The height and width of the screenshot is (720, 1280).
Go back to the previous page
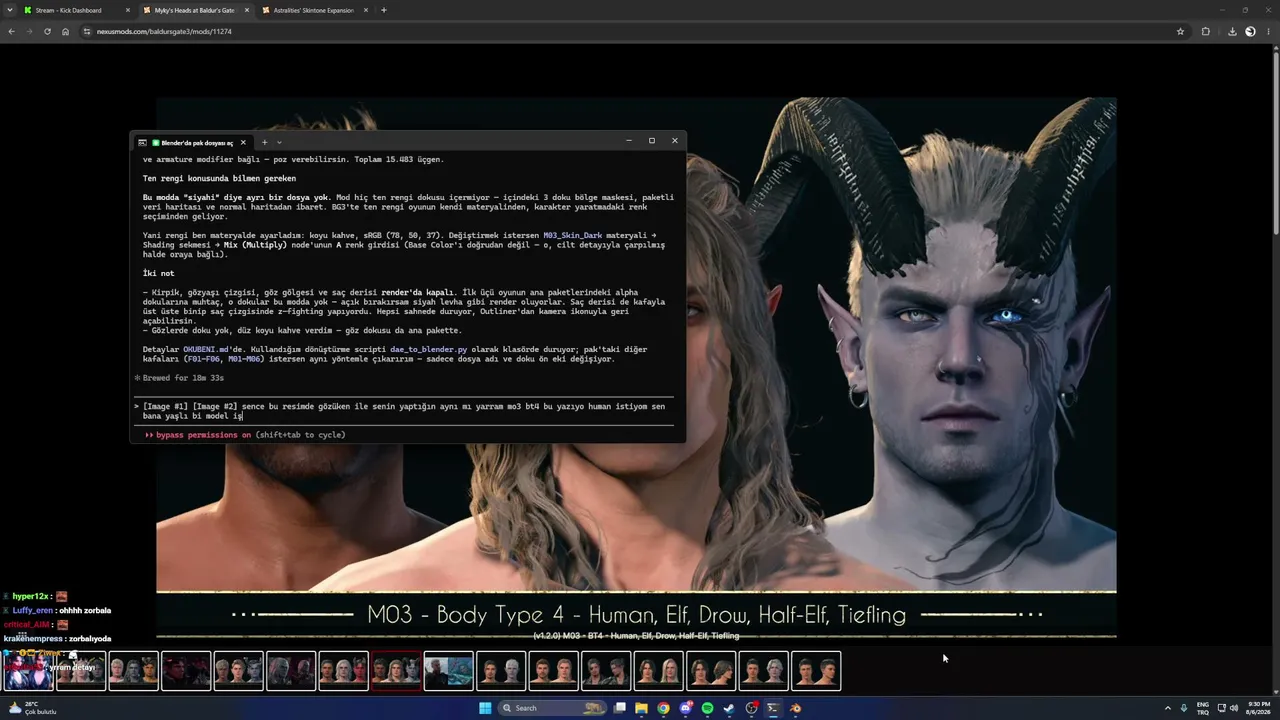(12, 31)
